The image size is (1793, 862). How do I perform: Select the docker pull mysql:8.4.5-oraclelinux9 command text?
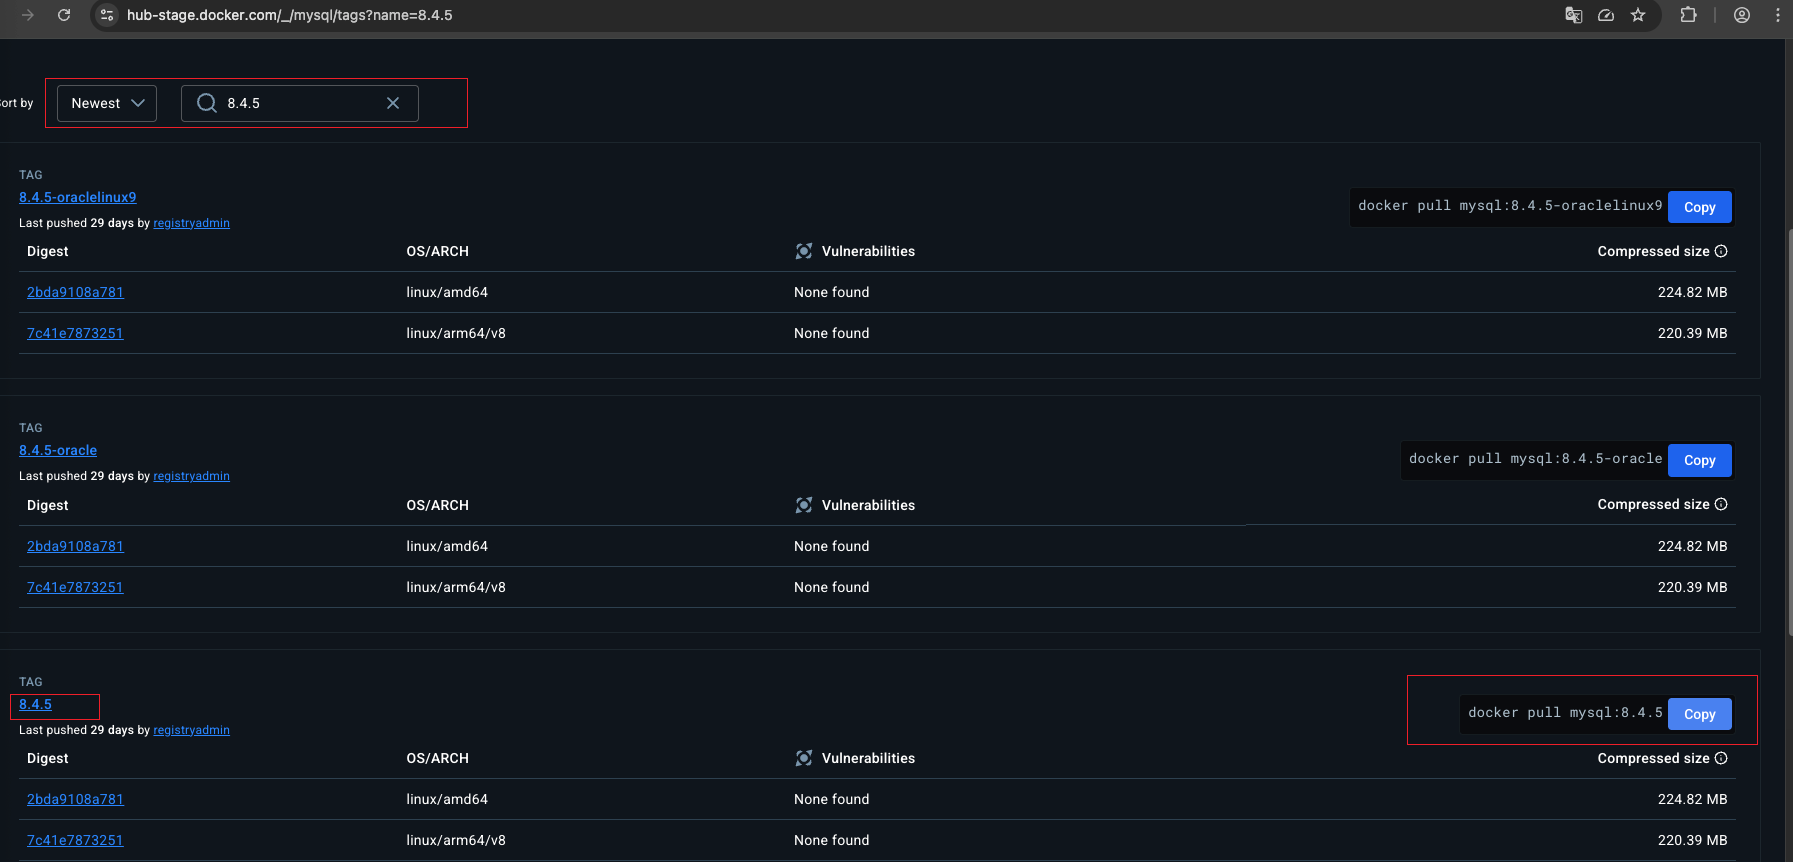pos(1510,206)
